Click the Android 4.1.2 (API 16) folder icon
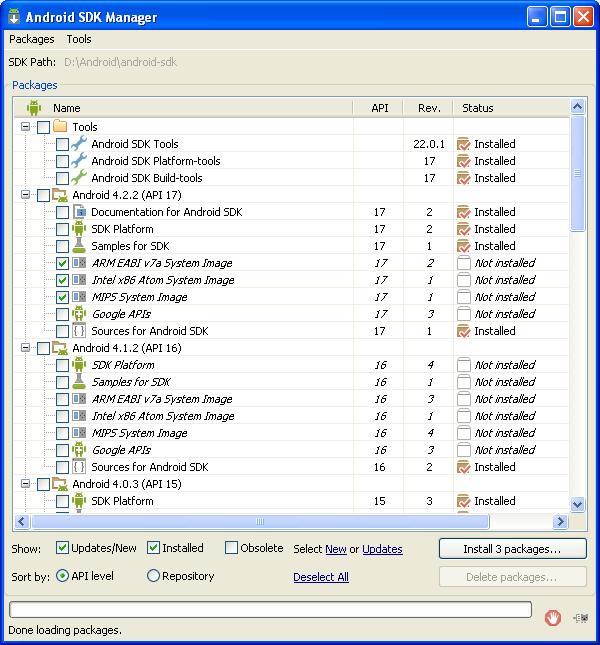Viewport: 600px width, 645px height. point(60,348)
